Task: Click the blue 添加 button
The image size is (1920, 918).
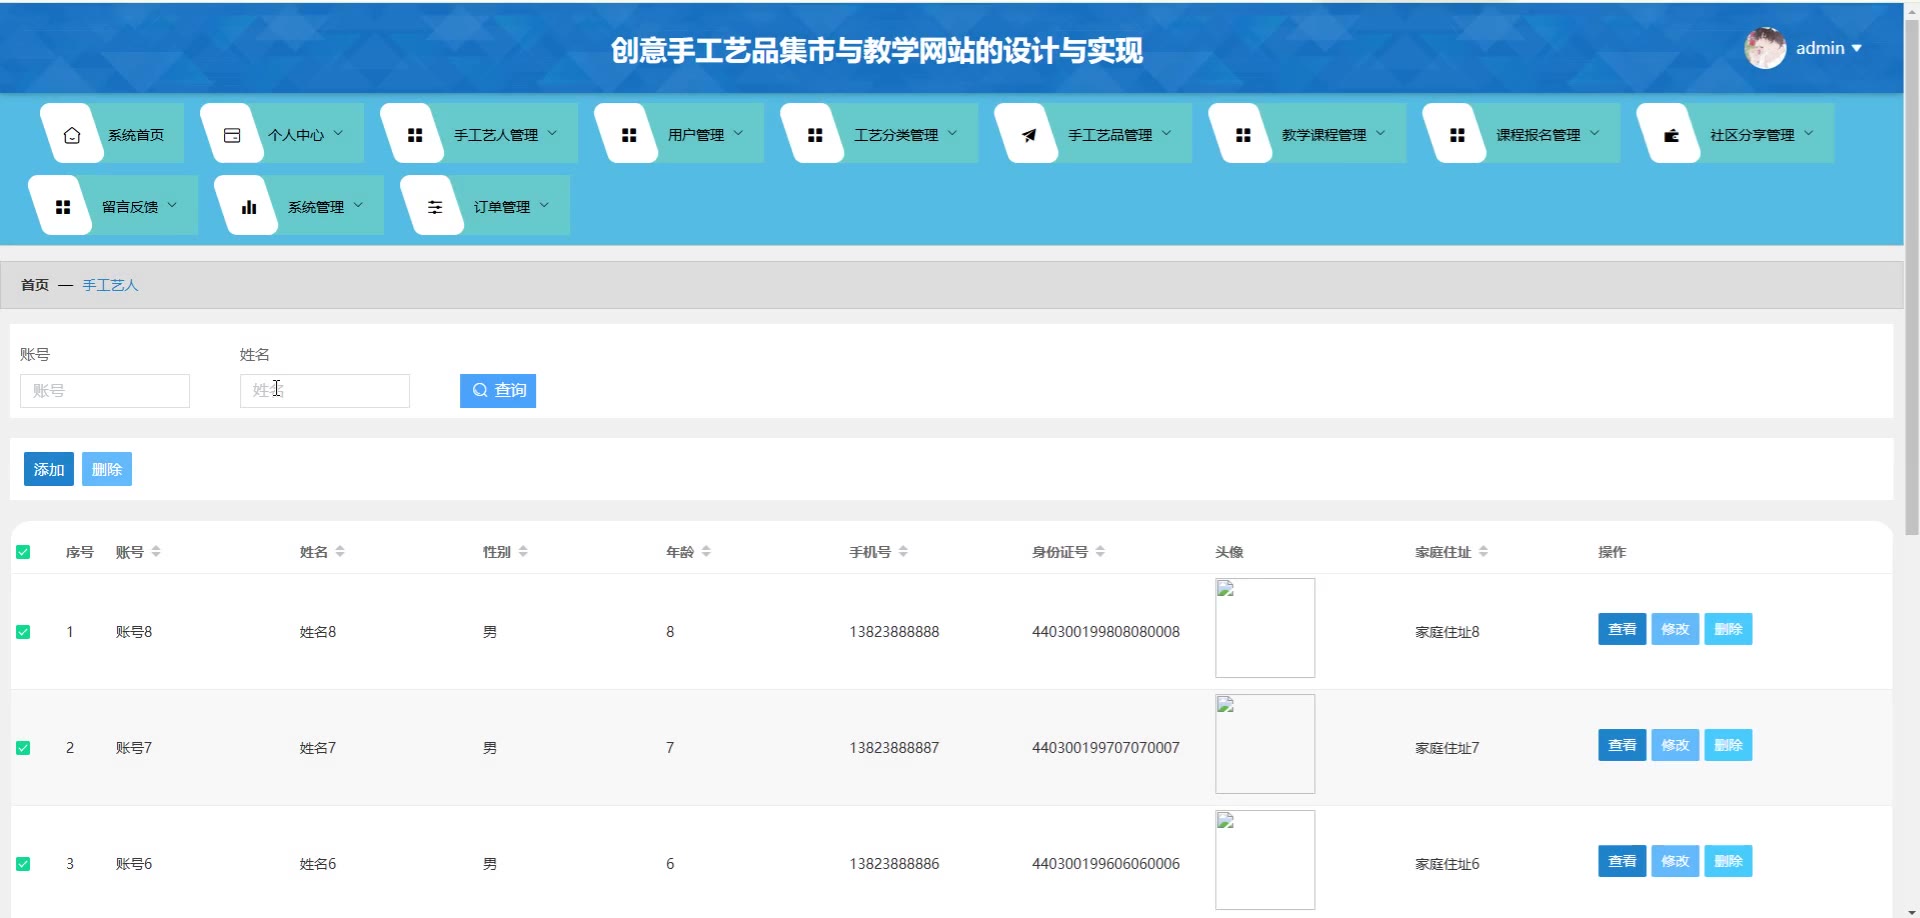Action: pos(48,469)
